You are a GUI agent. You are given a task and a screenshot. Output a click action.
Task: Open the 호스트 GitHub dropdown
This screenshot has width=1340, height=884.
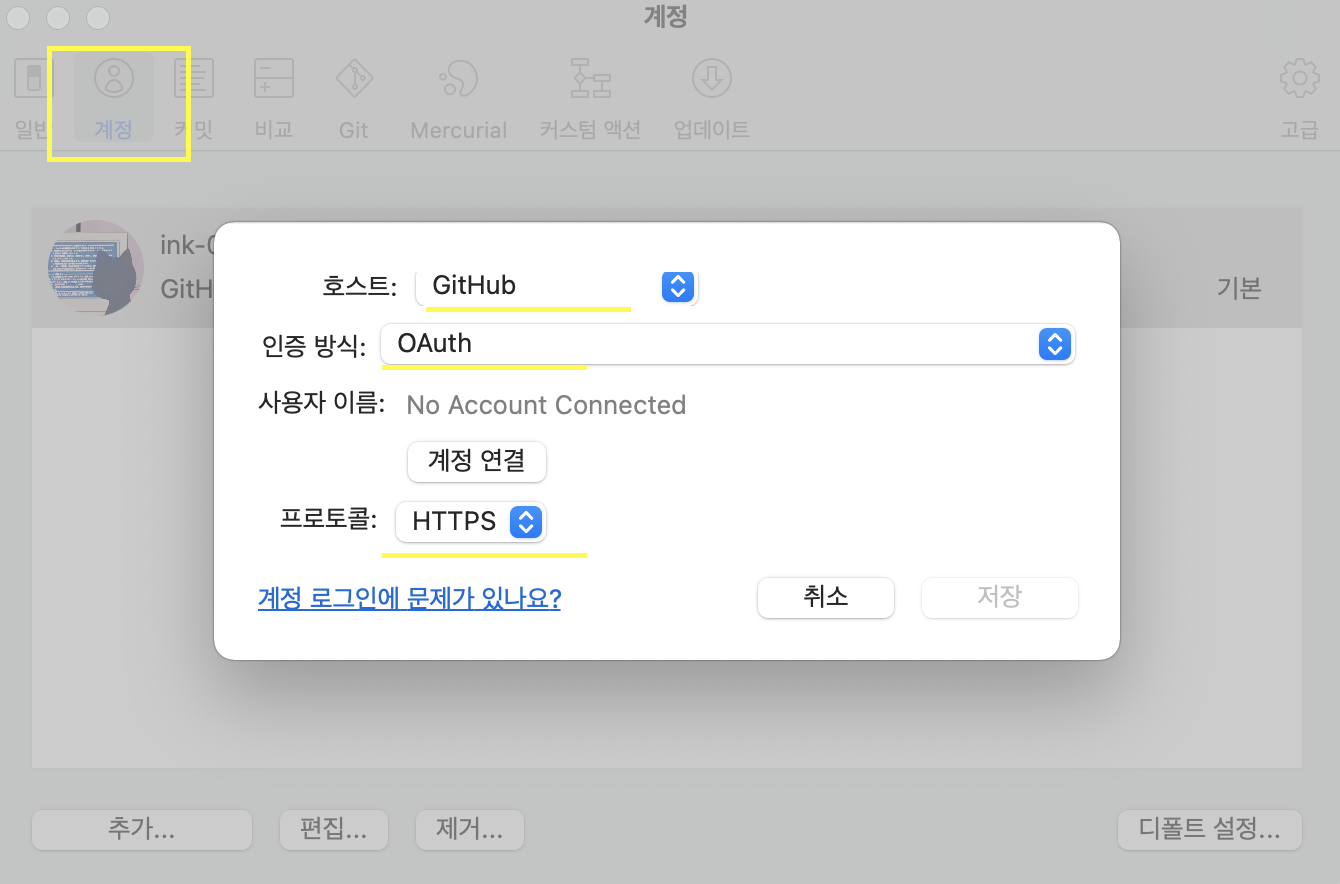point(557,286)
